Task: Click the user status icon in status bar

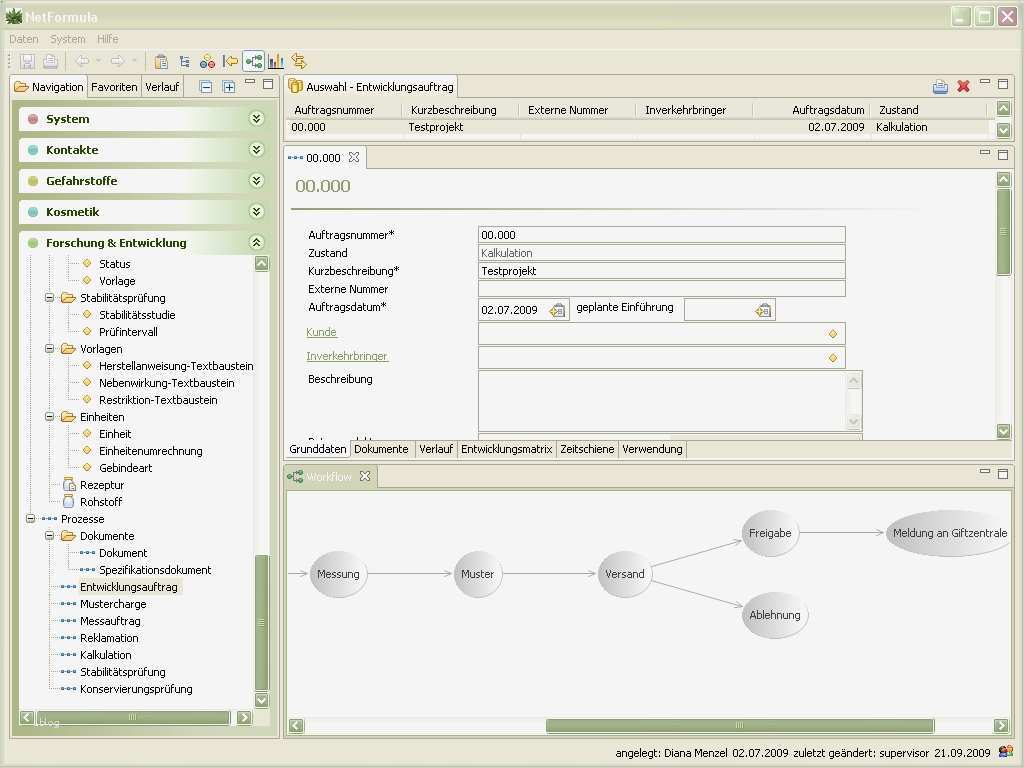Action: pyautogui.click(x=1005, y=752)
